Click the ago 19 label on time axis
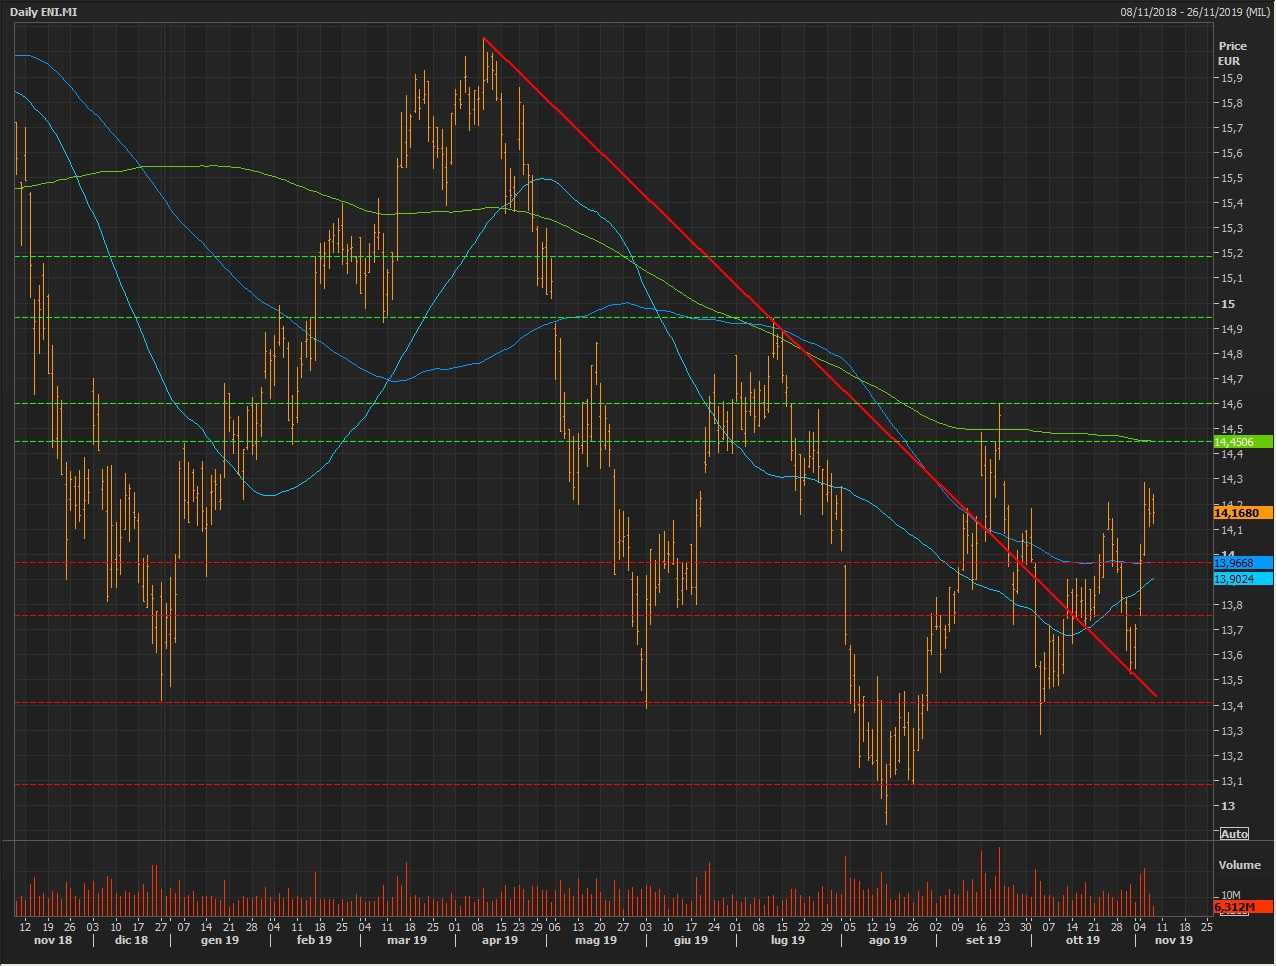This screenshot has height=966, width=1276. click(887, 940)
